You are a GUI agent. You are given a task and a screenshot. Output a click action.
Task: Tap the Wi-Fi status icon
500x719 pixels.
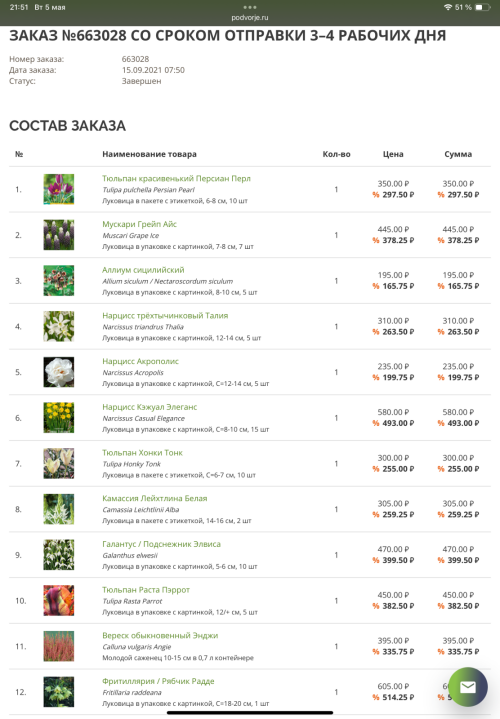pyautogui.click(x=448, y=7)
